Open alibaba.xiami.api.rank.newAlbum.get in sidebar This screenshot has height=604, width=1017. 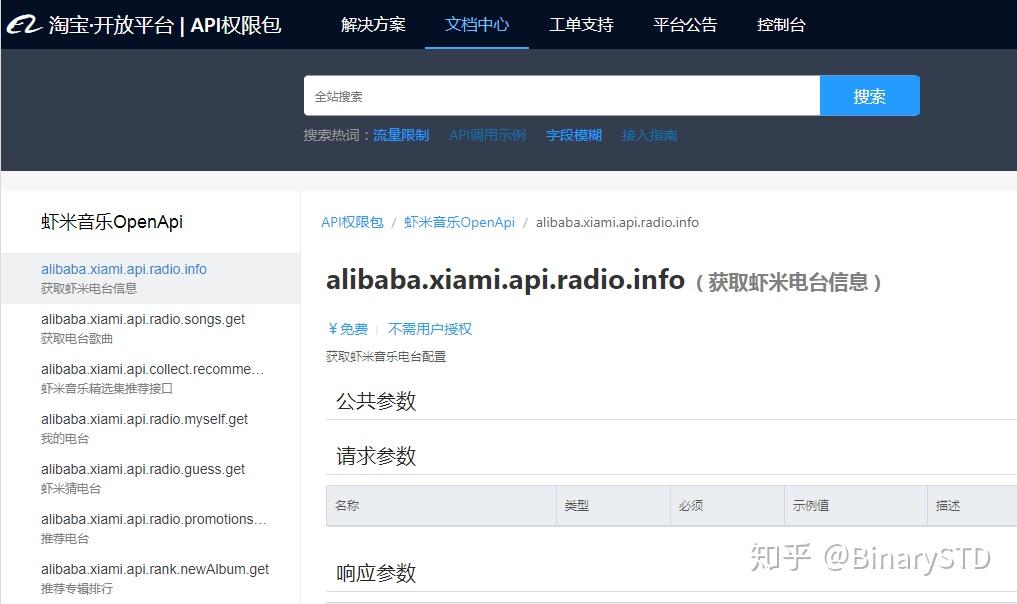[154, 569]
